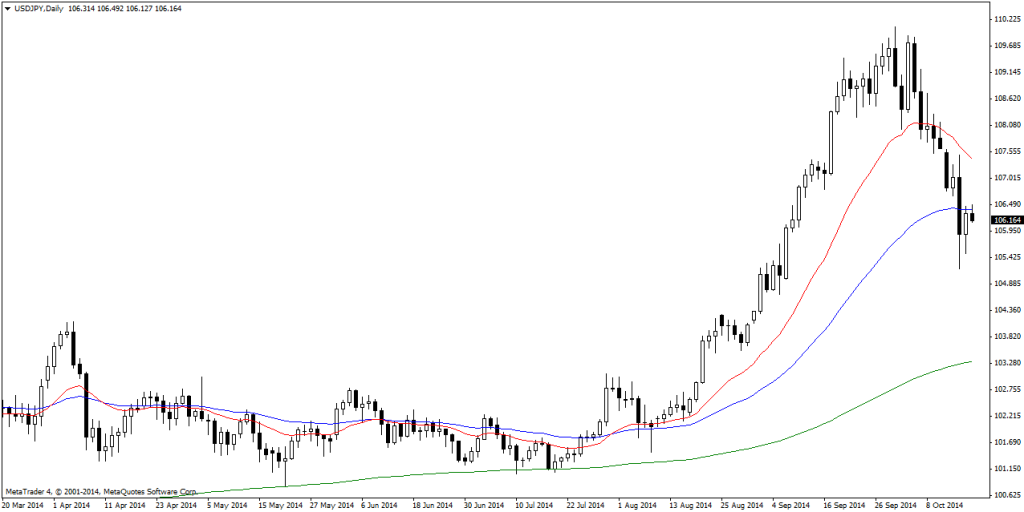Click the 105.950 price scale label

tap(1007, 230)
